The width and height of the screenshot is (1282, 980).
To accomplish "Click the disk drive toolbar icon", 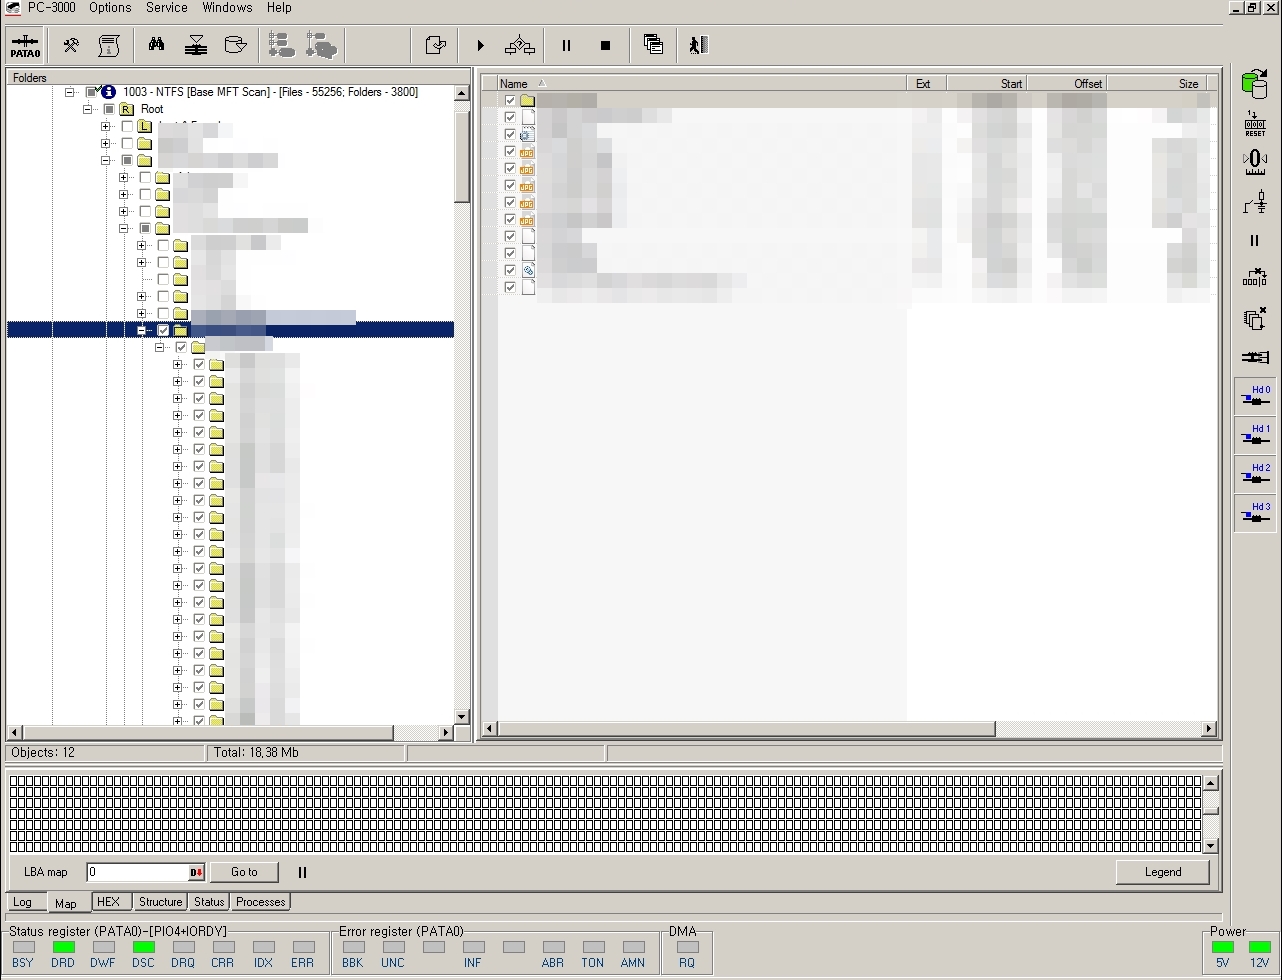I will [235, 45].
